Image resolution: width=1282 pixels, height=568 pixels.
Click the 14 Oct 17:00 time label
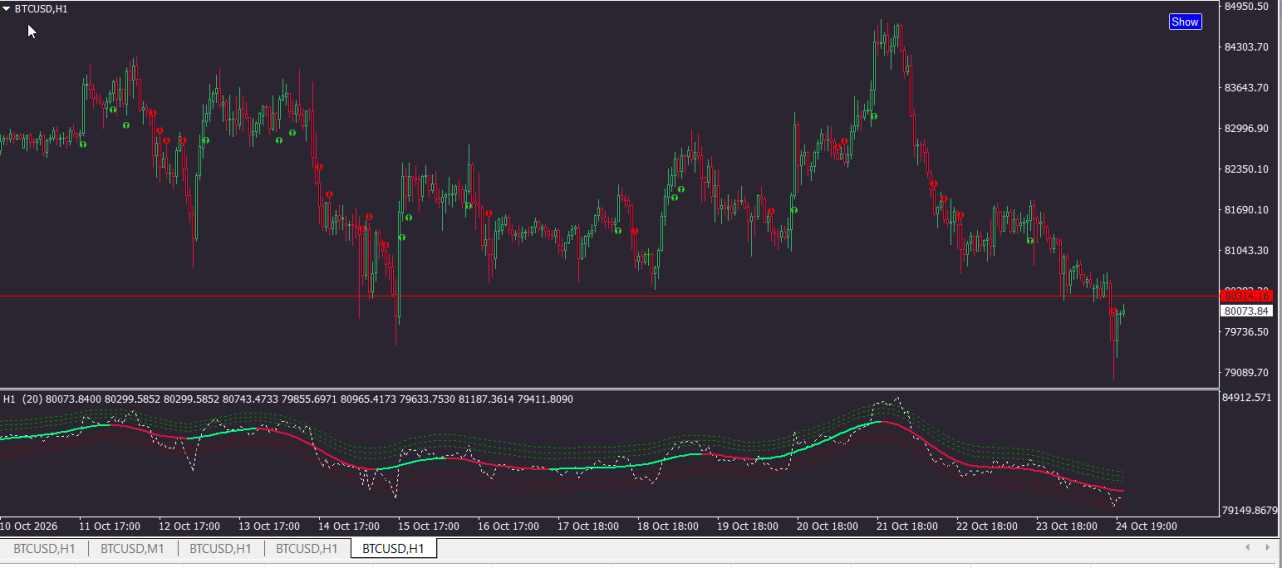coord(349,525)
